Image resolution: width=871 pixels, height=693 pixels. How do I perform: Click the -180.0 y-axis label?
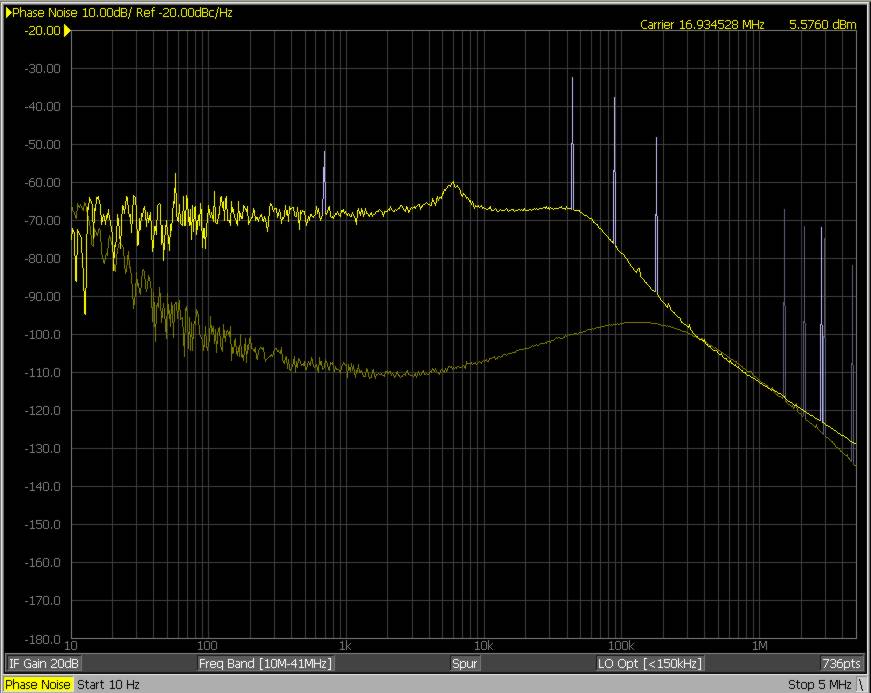pyautogui.click(x=42, y=639)
